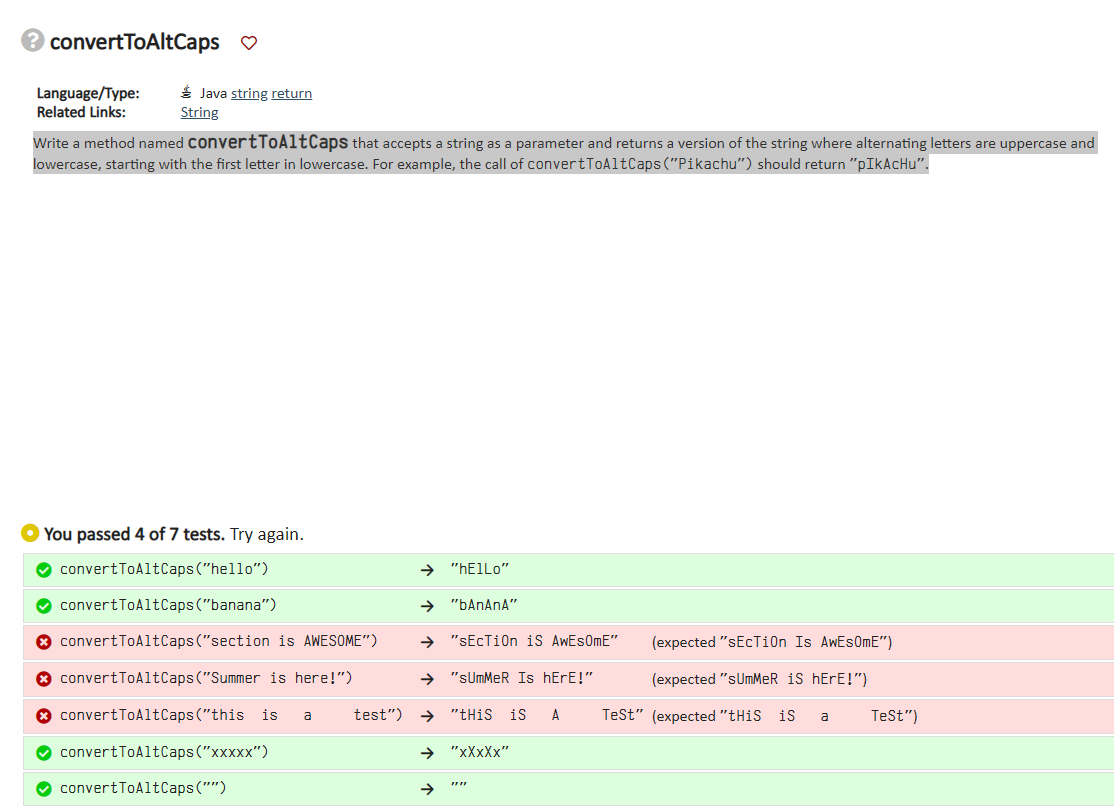This screenshot has width=1114, height=811.
Task: Toggle the heart favorite icon
Action: (x=248, y=43)
